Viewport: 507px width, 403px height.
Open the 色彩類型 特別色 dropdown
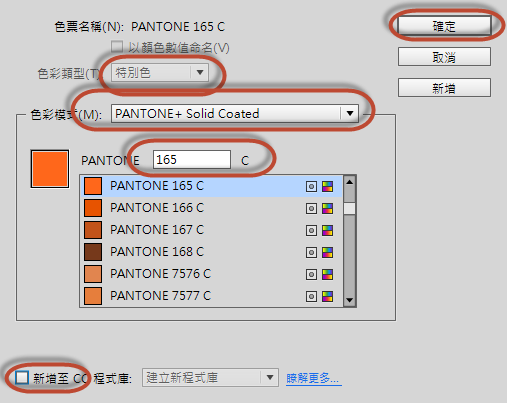click(x=160, y=72)
